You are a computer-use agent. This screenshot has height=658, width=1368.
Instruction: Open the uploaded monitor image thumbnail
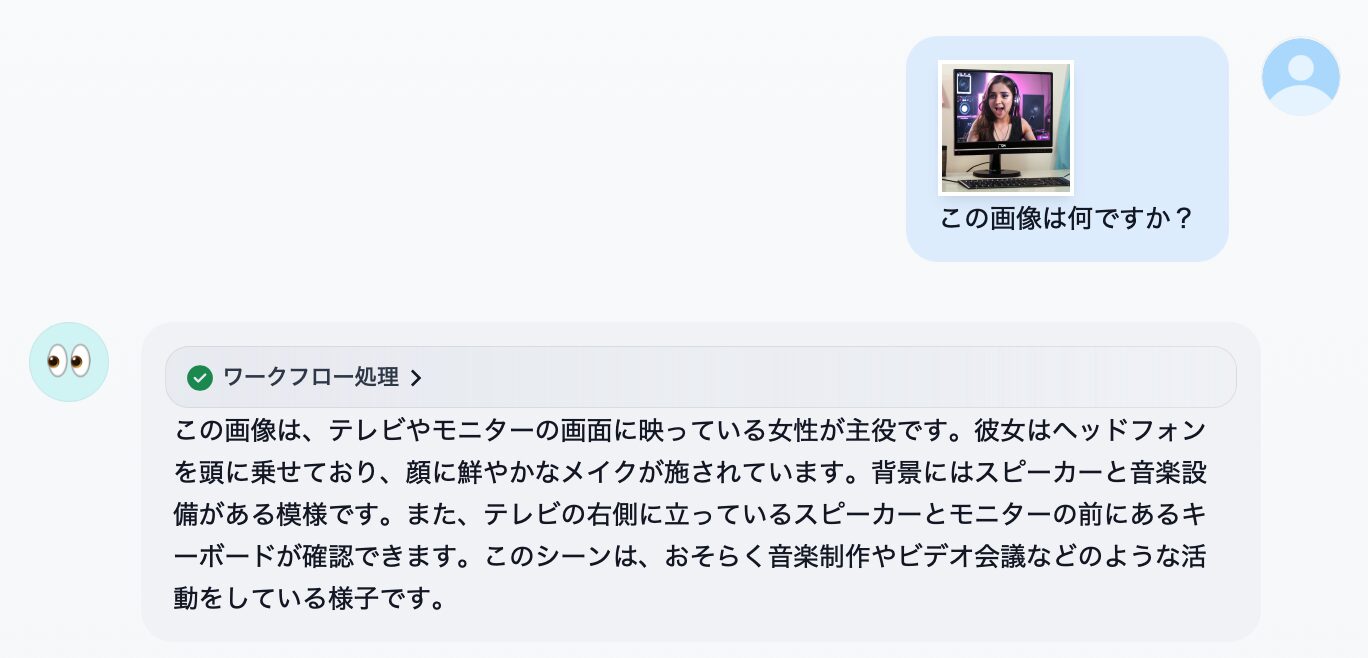tap(1006, 128)
